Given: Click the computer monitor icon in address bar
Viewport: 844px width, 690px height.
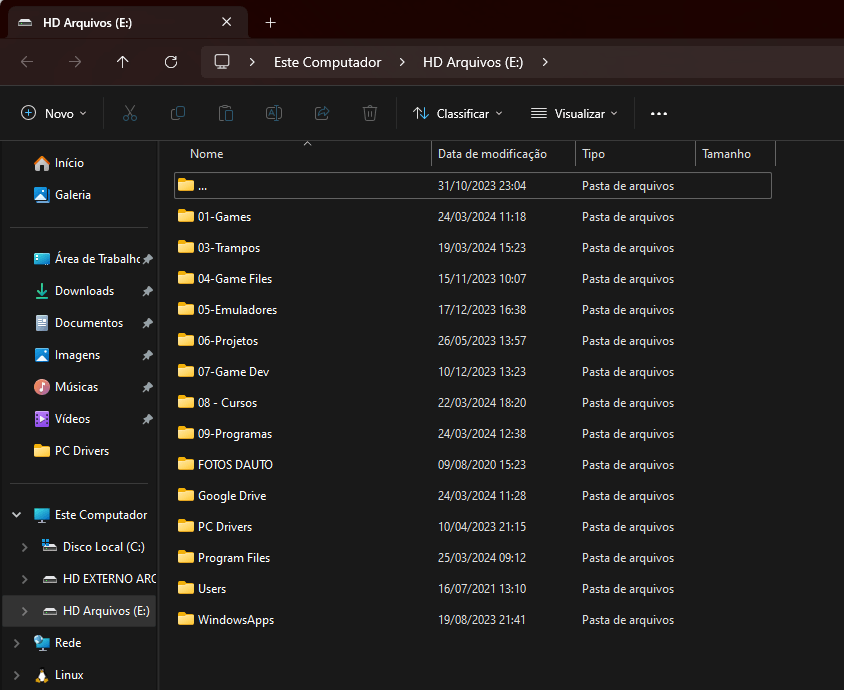Looking at the screenshot, I should point(222,61).
